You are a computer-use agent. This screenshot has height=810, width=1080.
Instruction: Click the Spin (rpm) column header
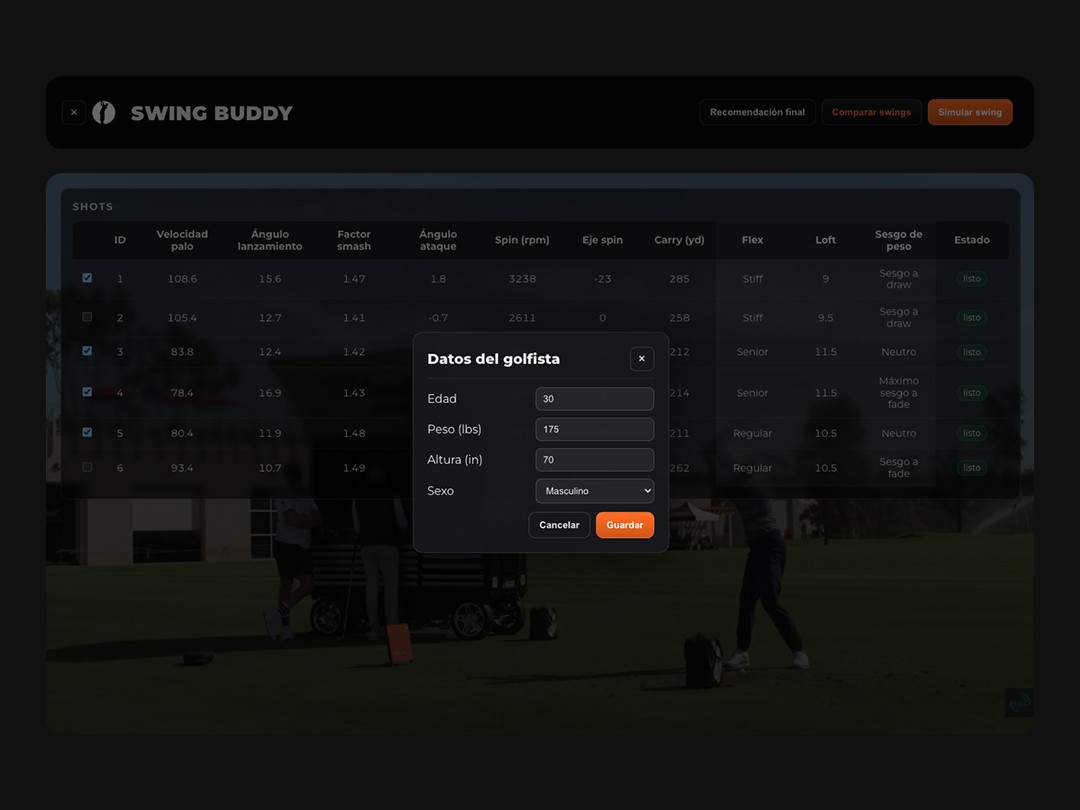522,240
